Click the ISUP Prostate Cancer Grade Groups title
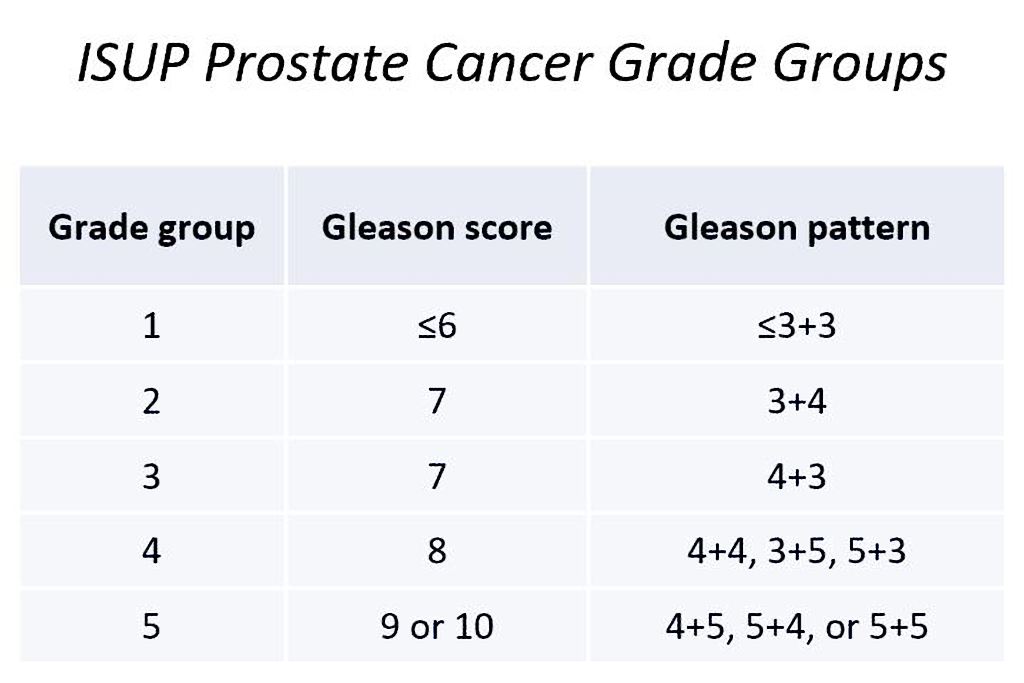 point(512,63)
